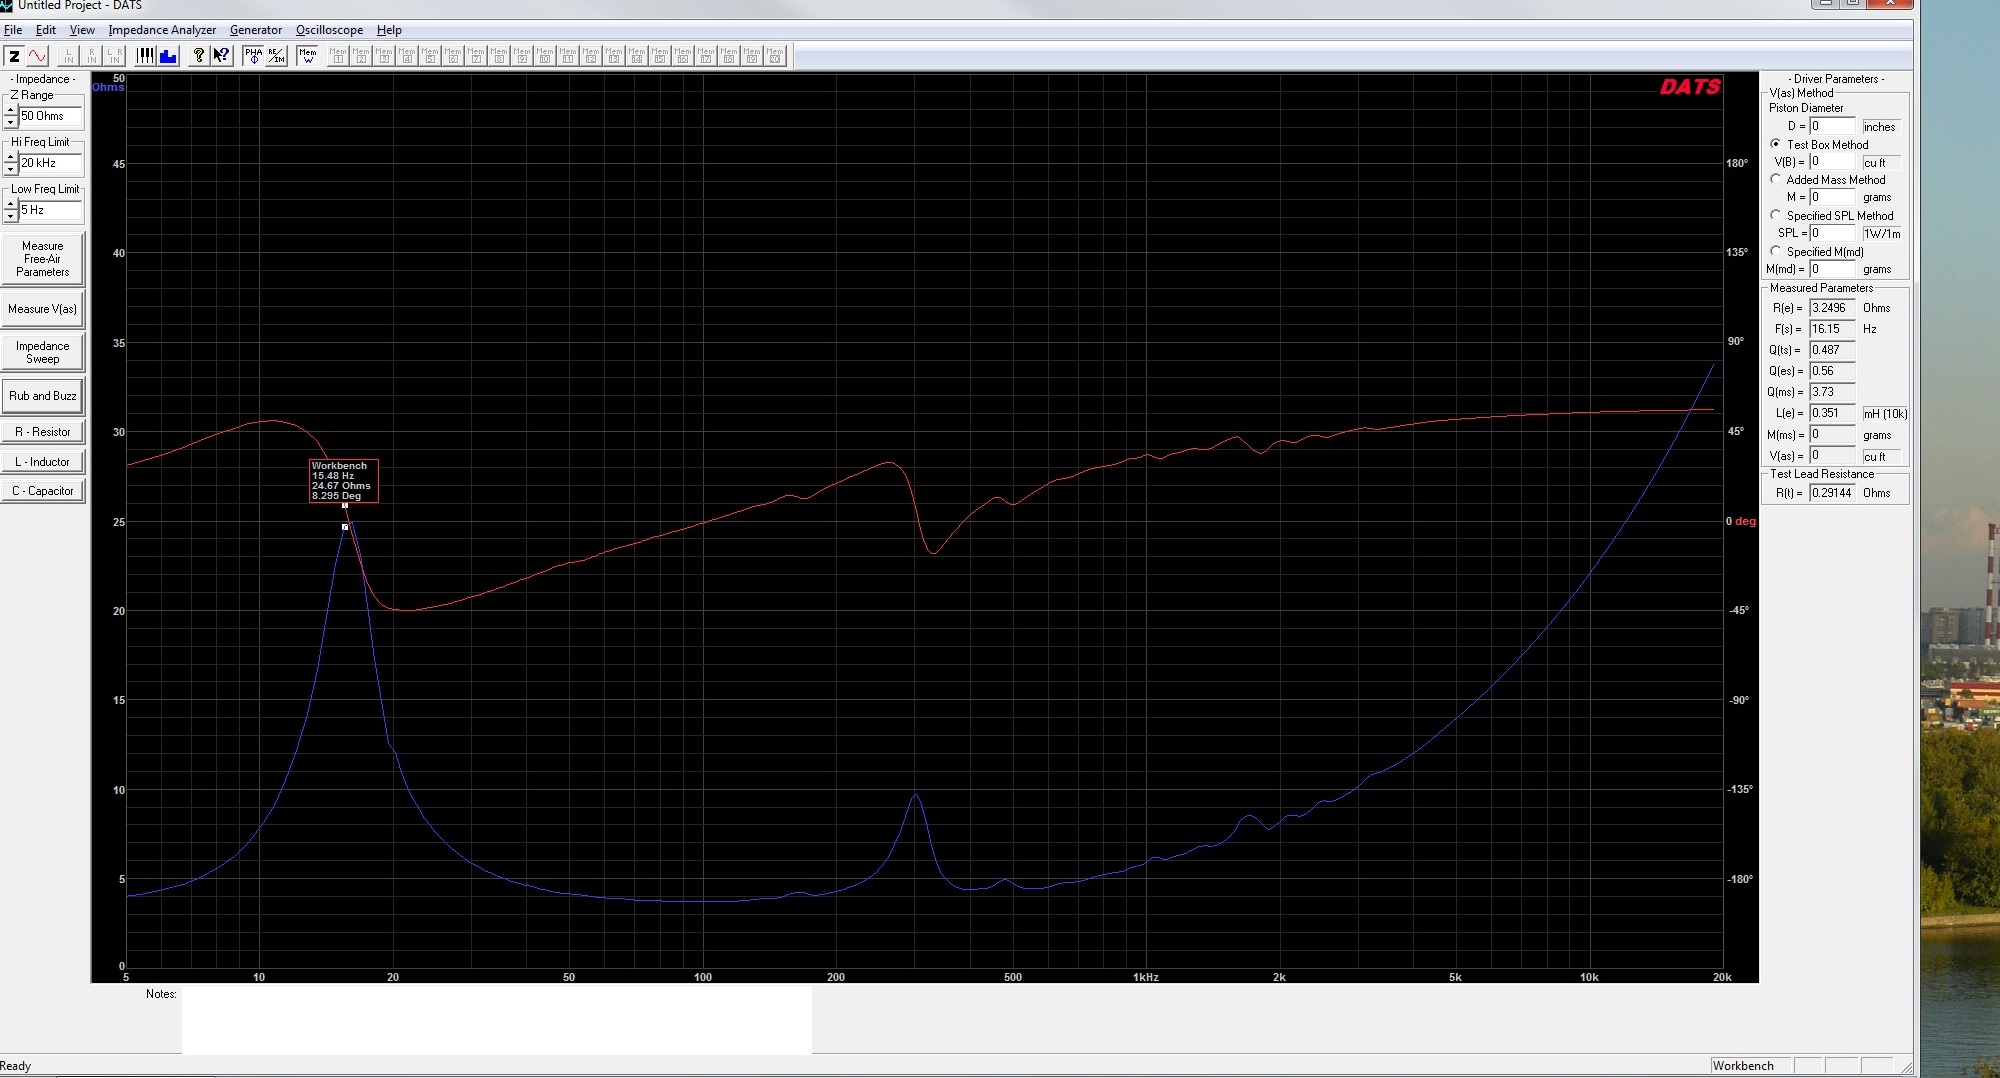Click the Low Freq Limit 5 Hz field
The height and width of the screenshot is (1078, 2000).
coord(51,210)
